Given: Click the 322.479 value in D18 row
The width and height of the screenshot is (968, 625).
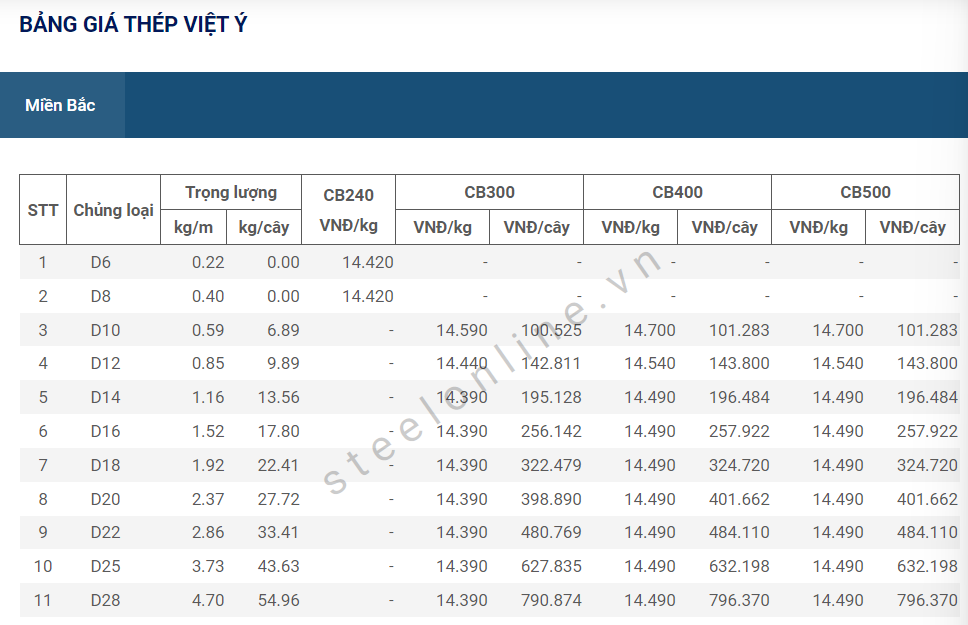Looking at the screenshot, I should pos(551,466).
